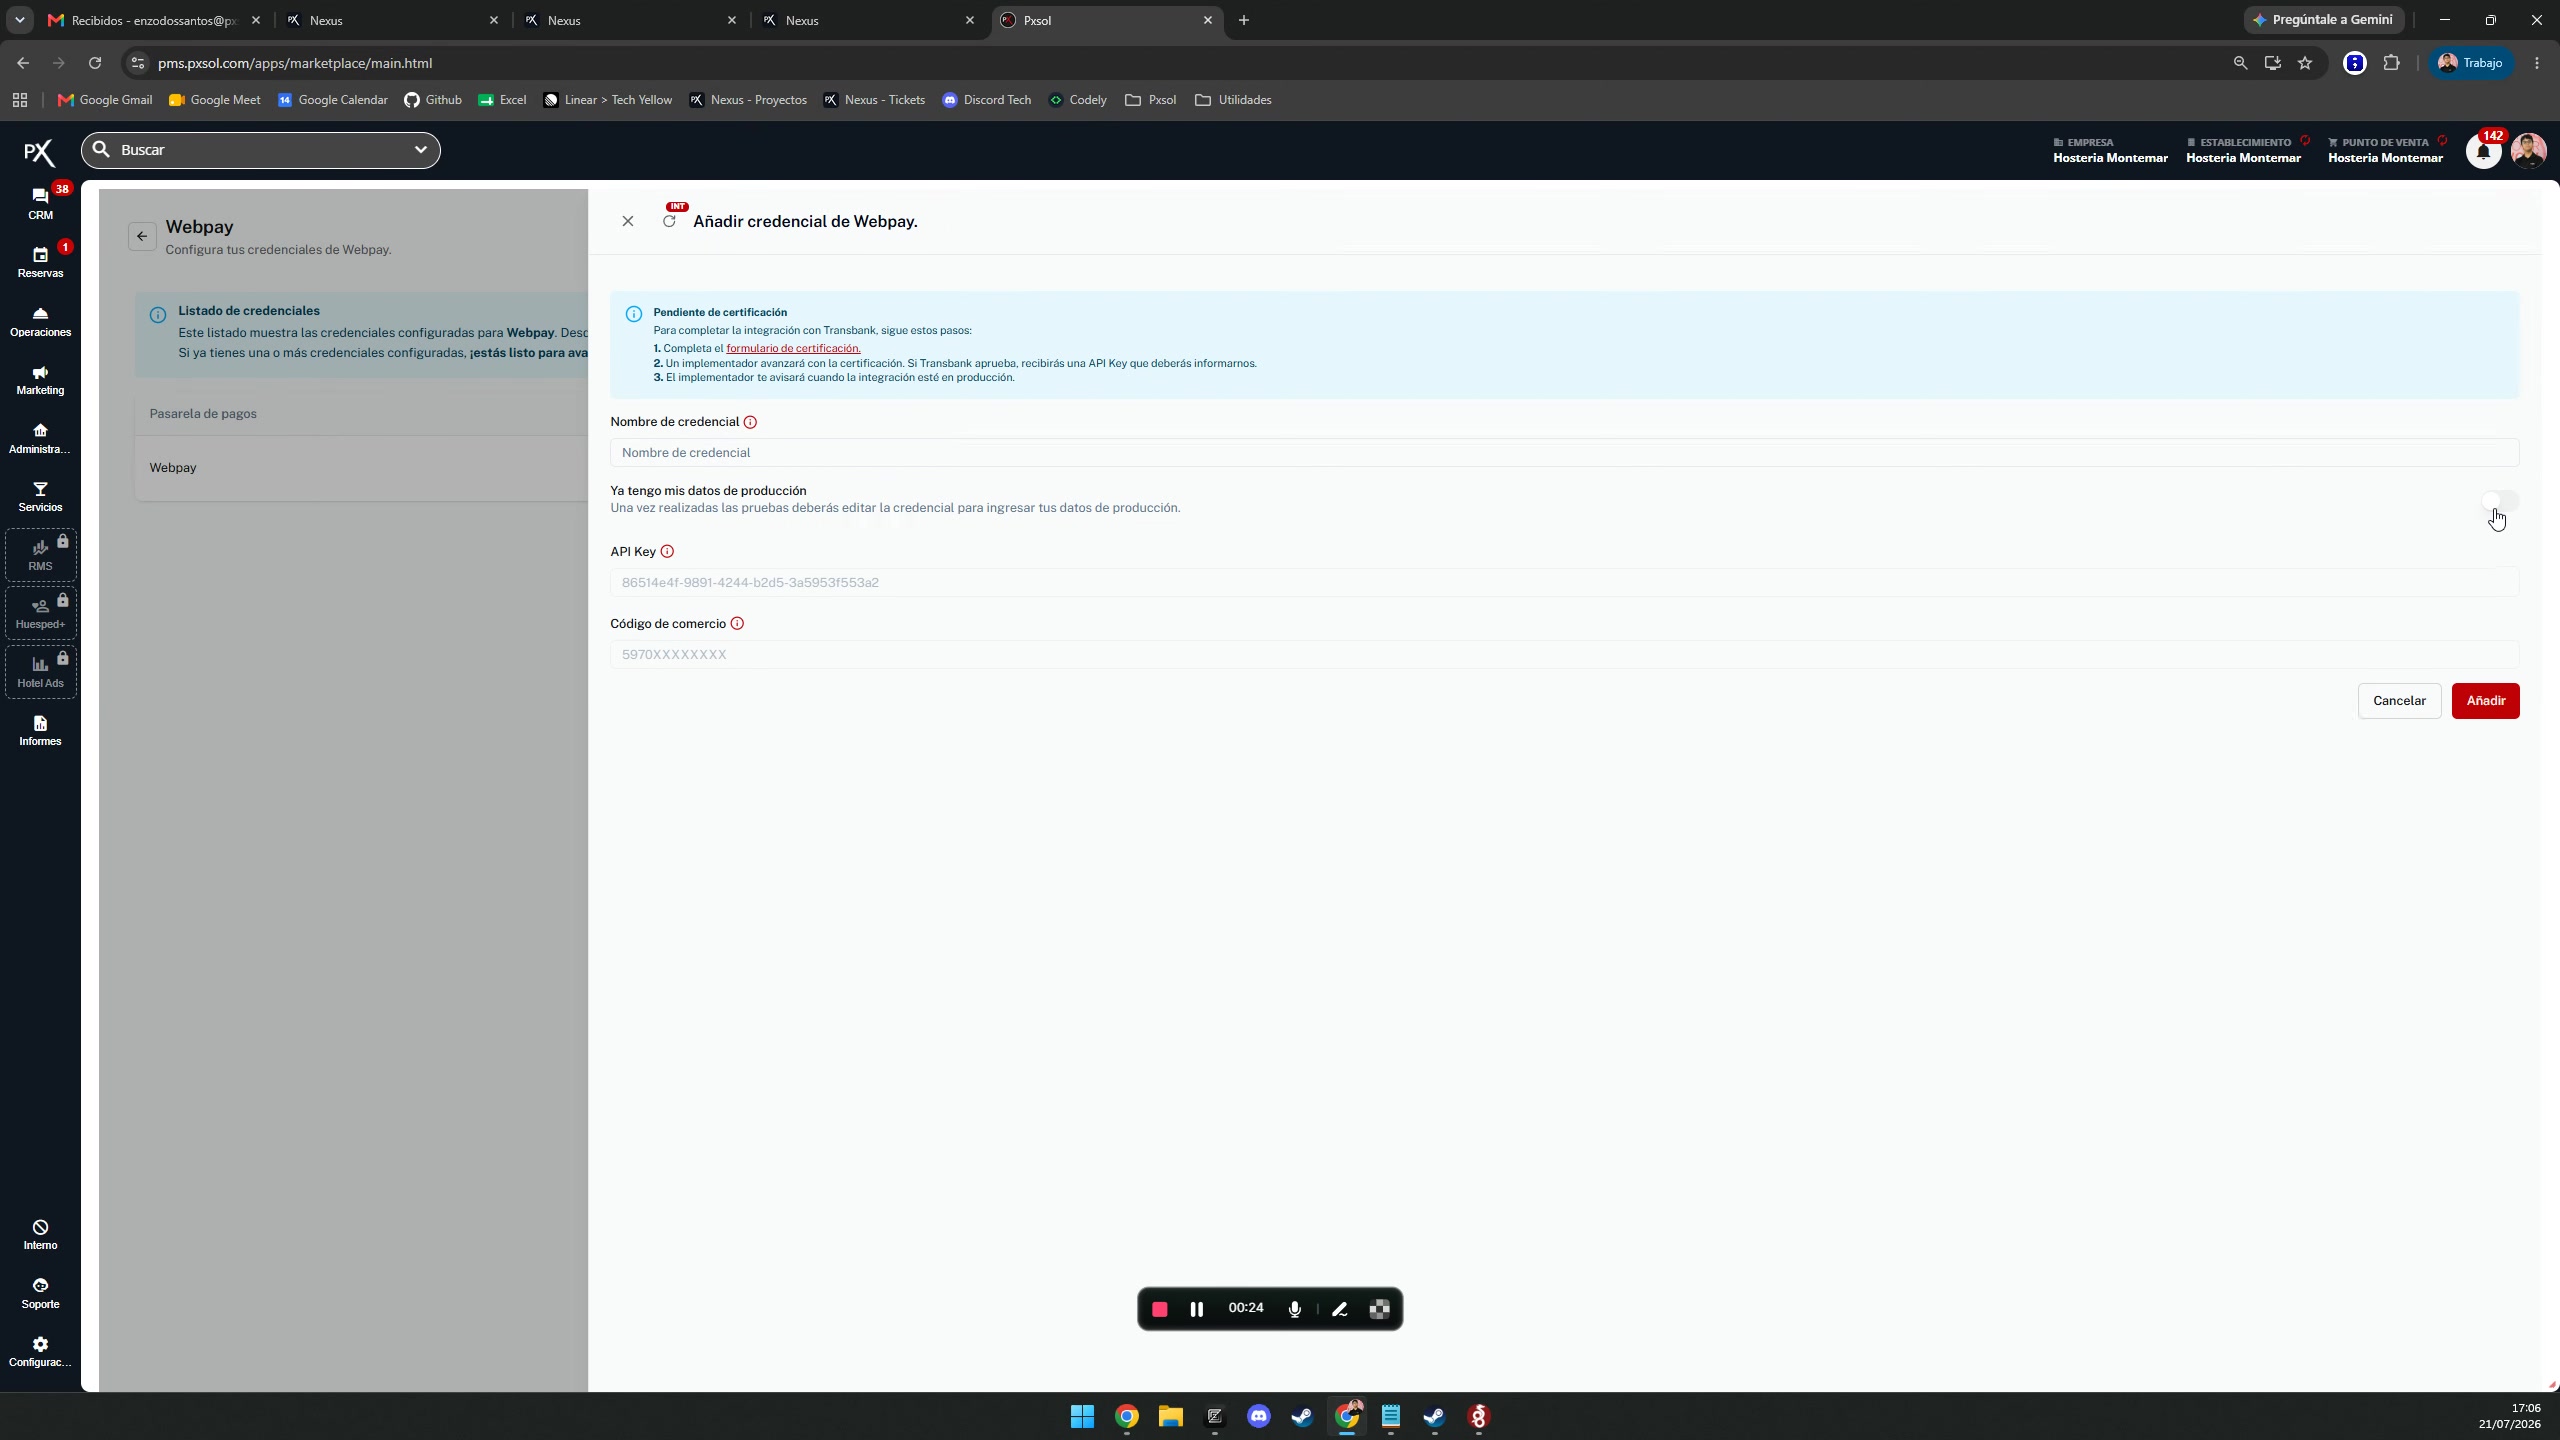Open the recording draw pen tool
The image size is (2560, 1440).
click(x=1340, y=1309)
